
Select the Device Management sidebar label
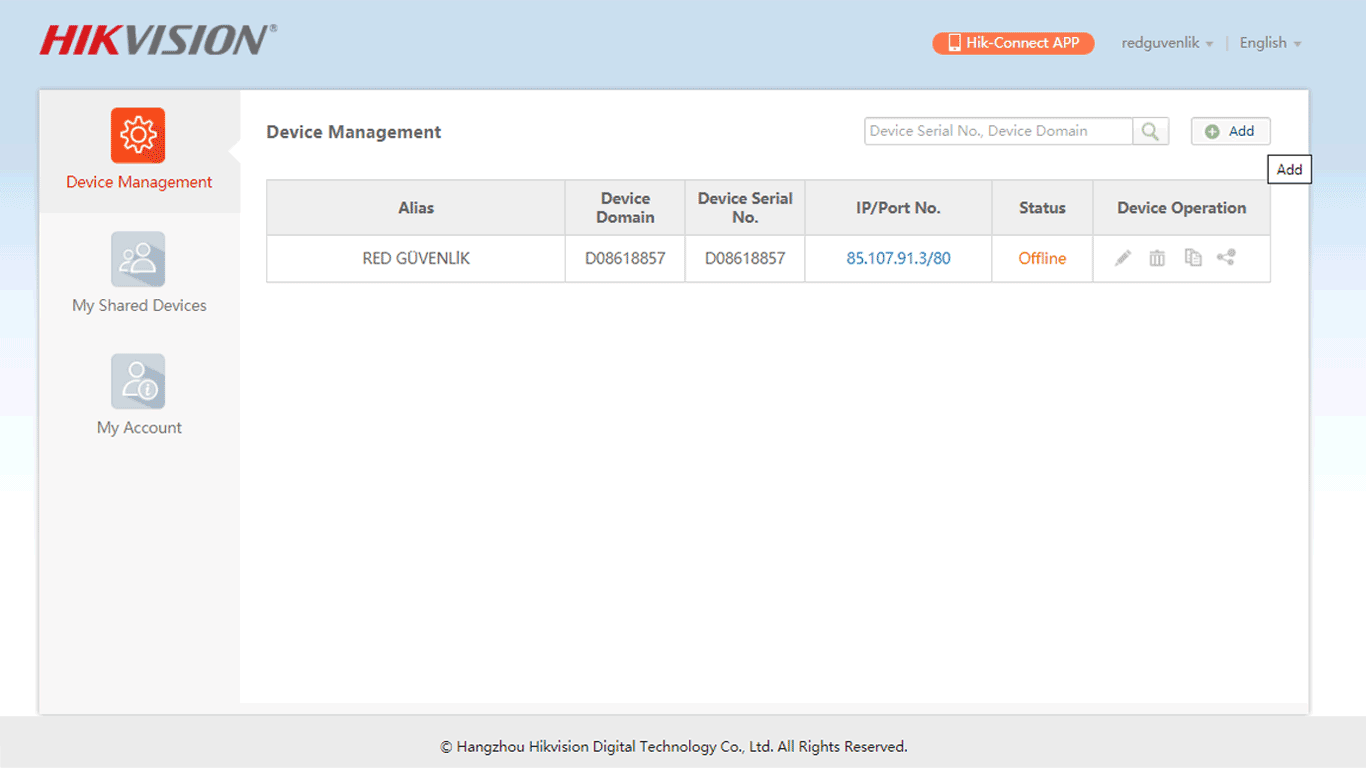tap(139, 182)
